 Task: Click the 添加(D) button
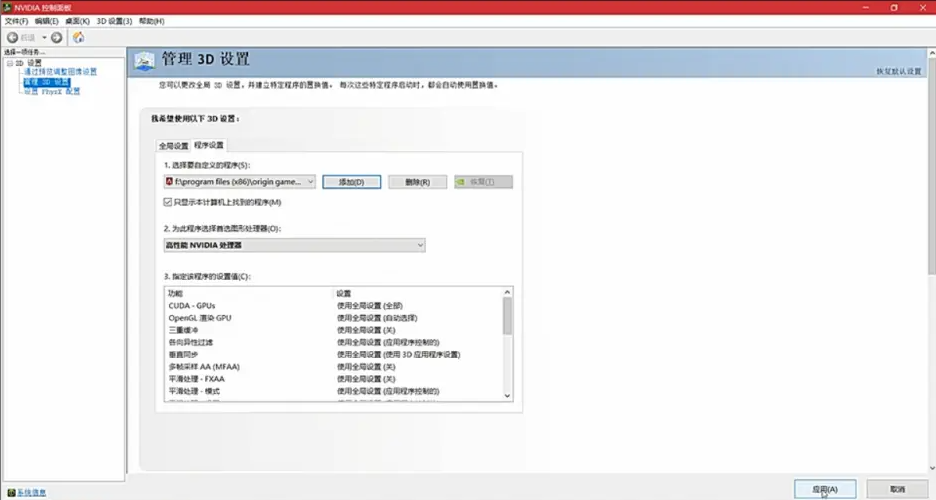(x=352, y=182)
